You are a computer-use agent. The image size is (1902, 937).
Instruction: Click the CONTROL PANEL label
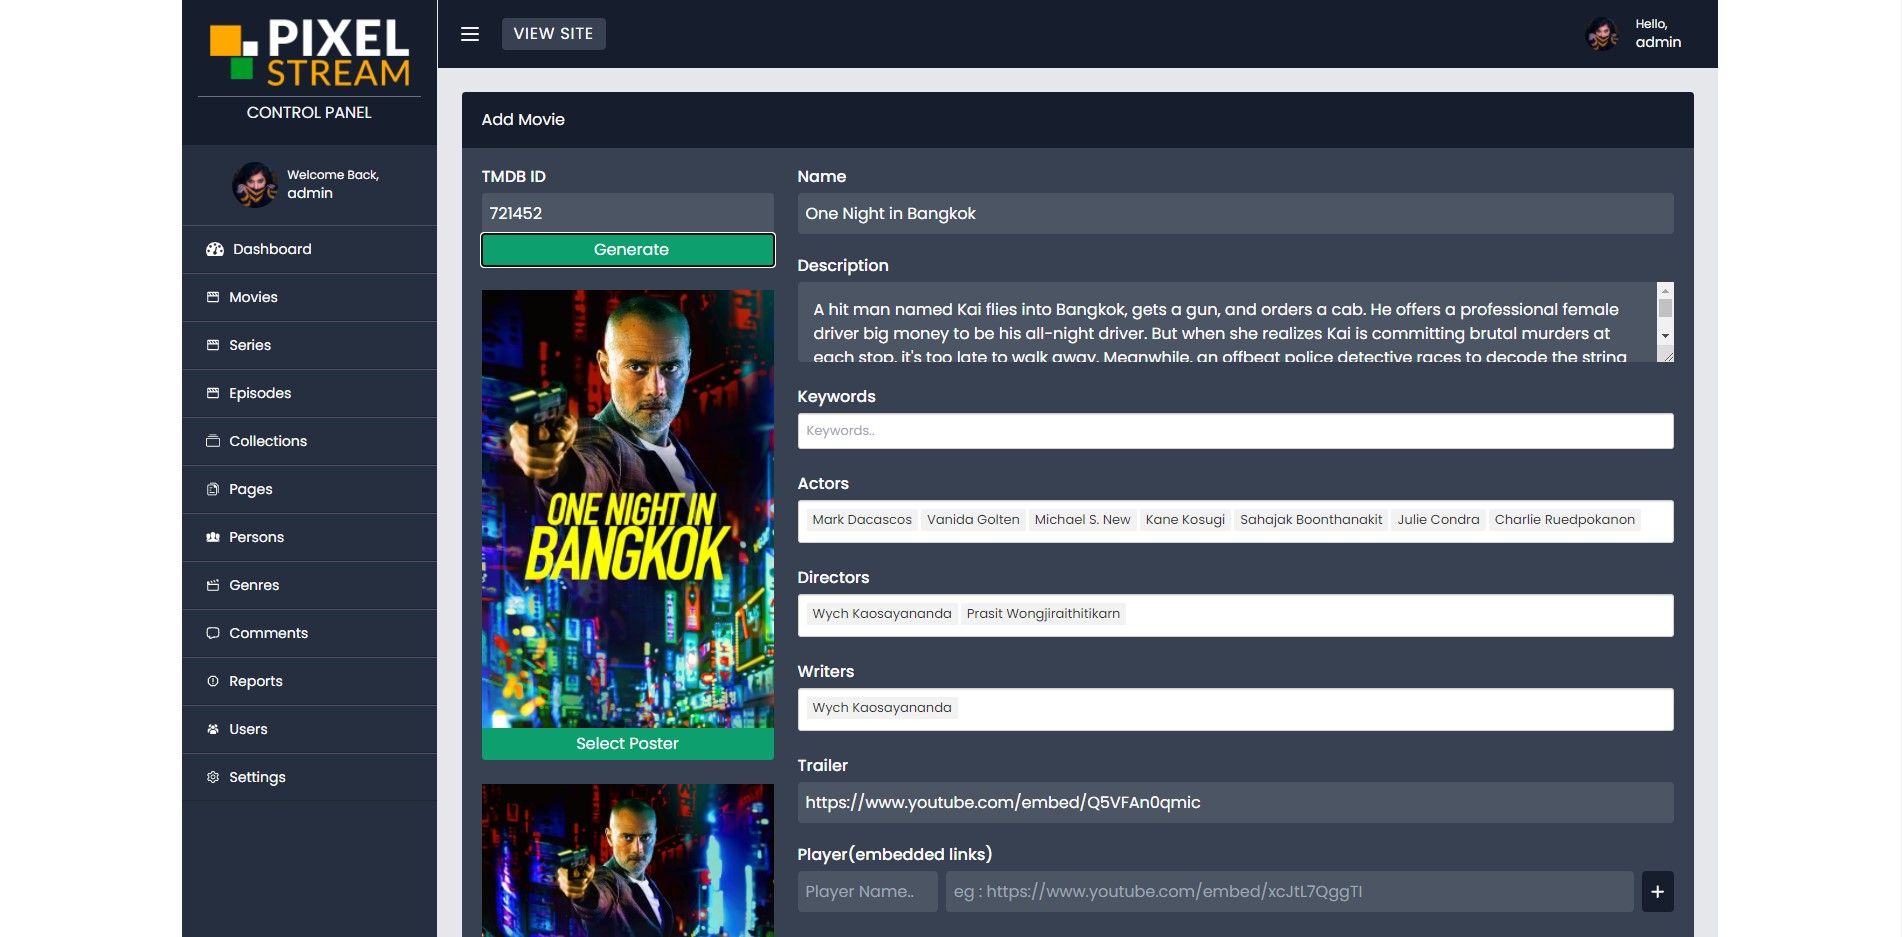309,113
